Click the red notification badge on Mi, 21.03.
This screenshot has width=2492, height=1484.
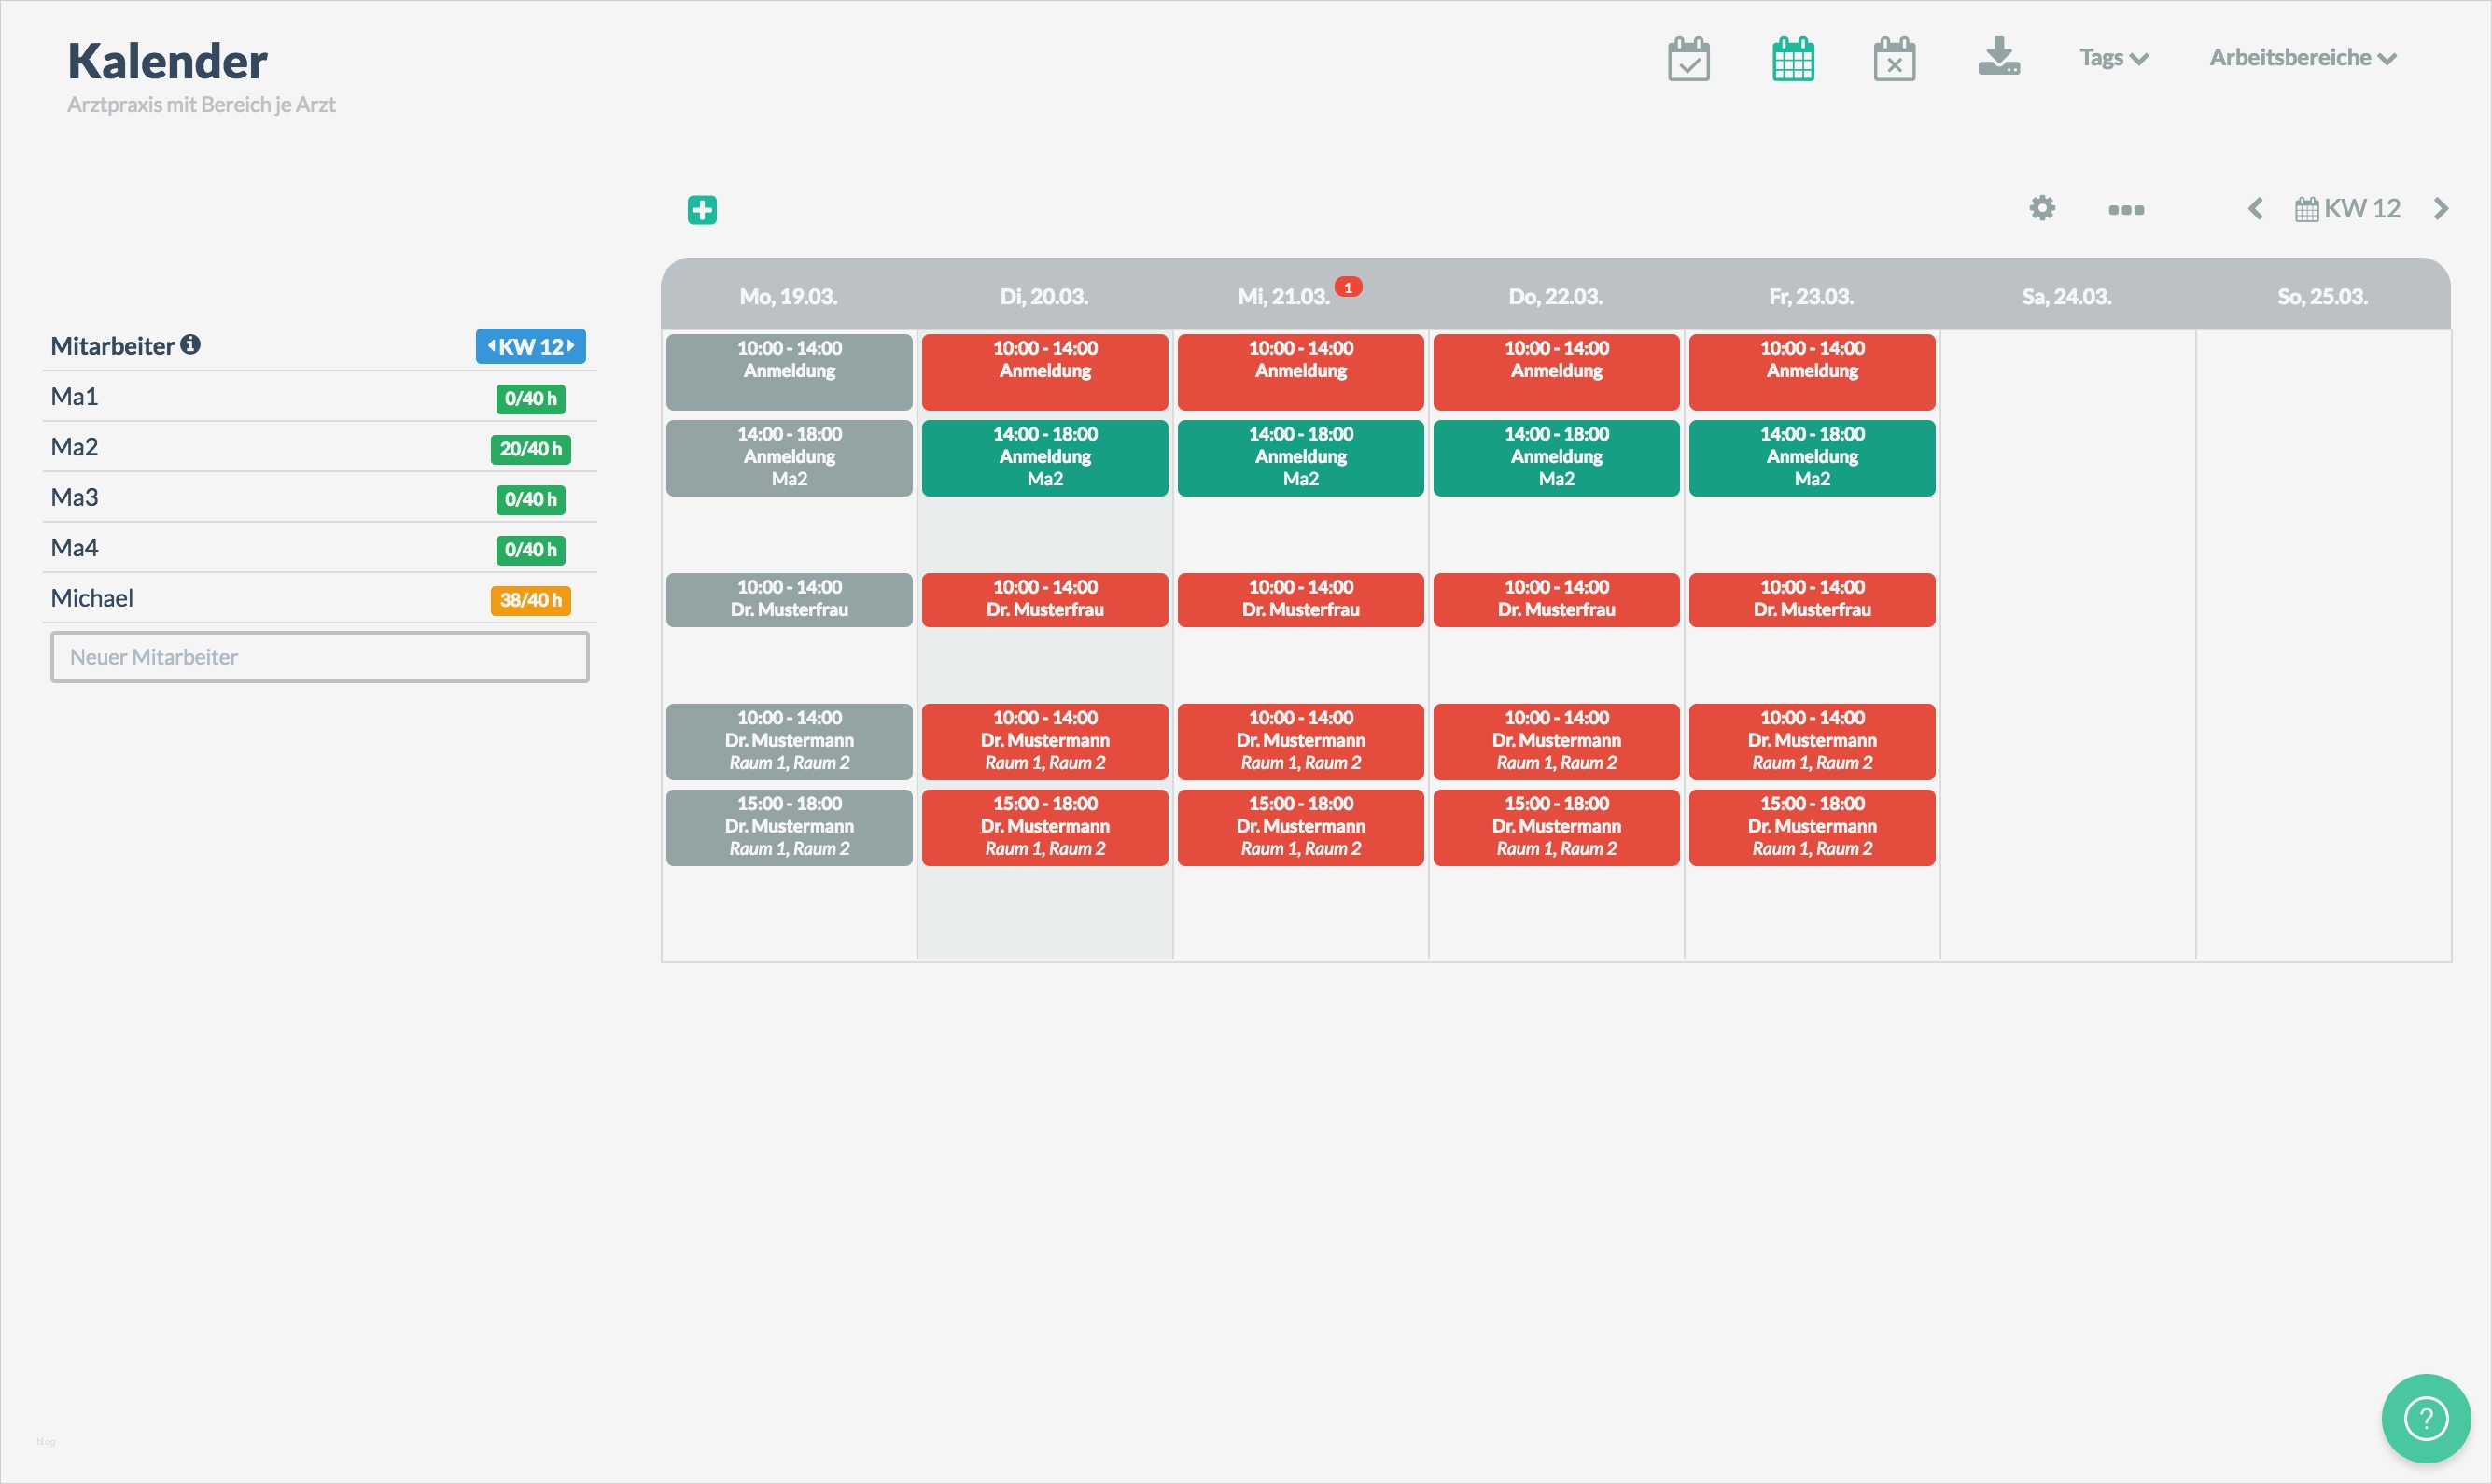pyautogui.click(x=1348, y=287)
